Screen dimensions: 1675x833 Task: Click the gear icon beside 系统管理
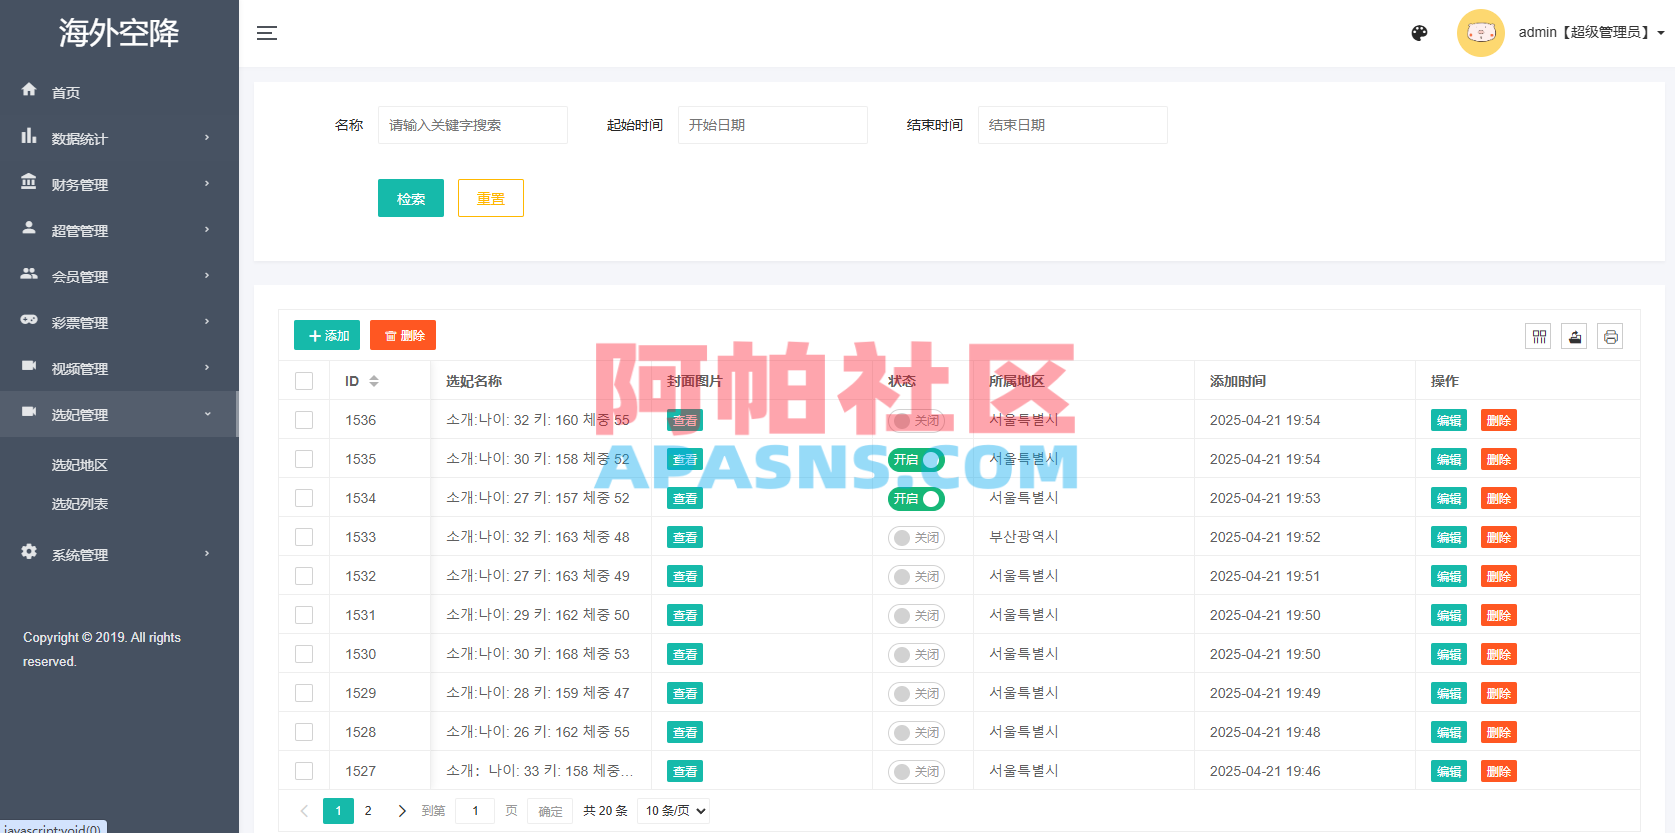(x=29, y=552)
